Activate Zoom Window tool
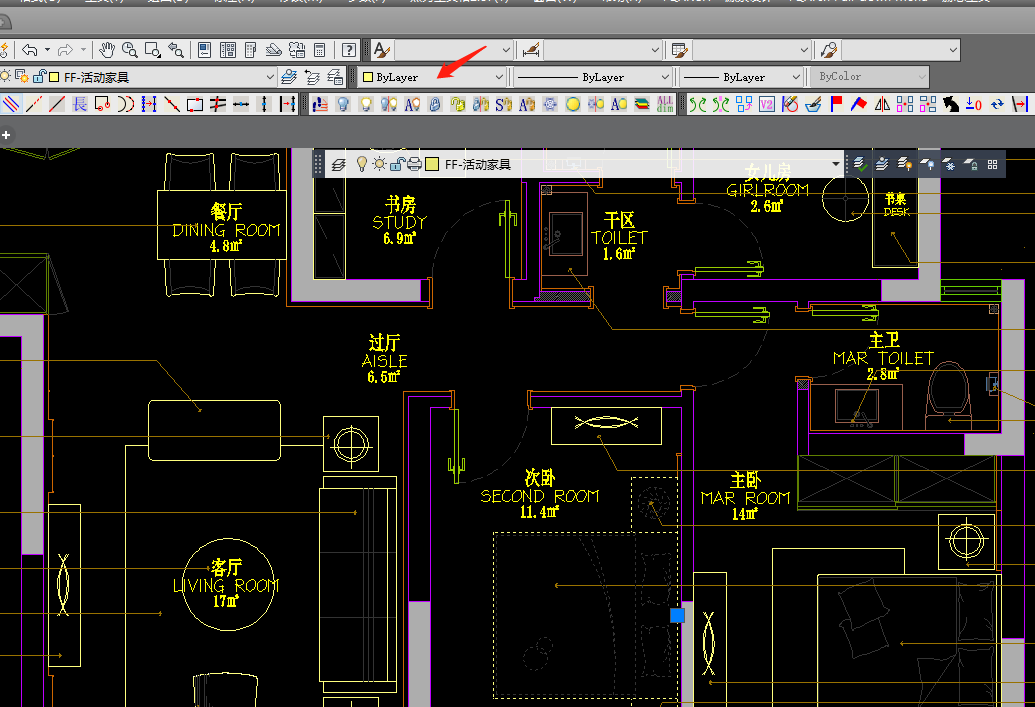Viewport: 1035px width, 707px height. [152, 50]
